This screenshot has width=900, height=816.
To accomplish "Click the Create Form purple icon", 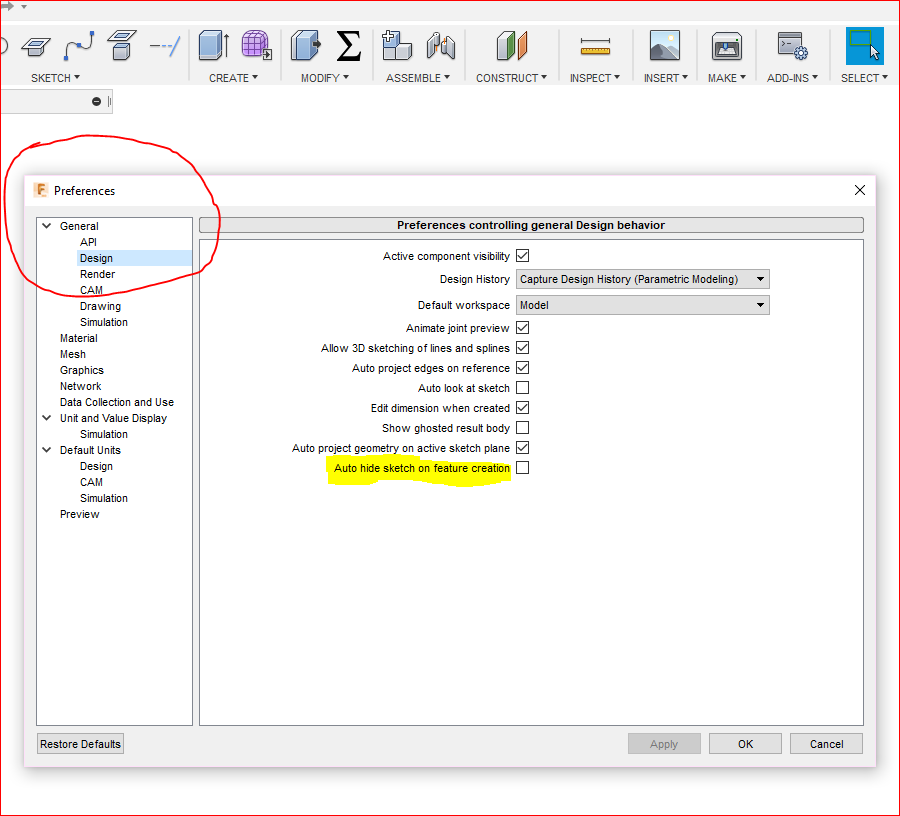I will click(256, 45).
